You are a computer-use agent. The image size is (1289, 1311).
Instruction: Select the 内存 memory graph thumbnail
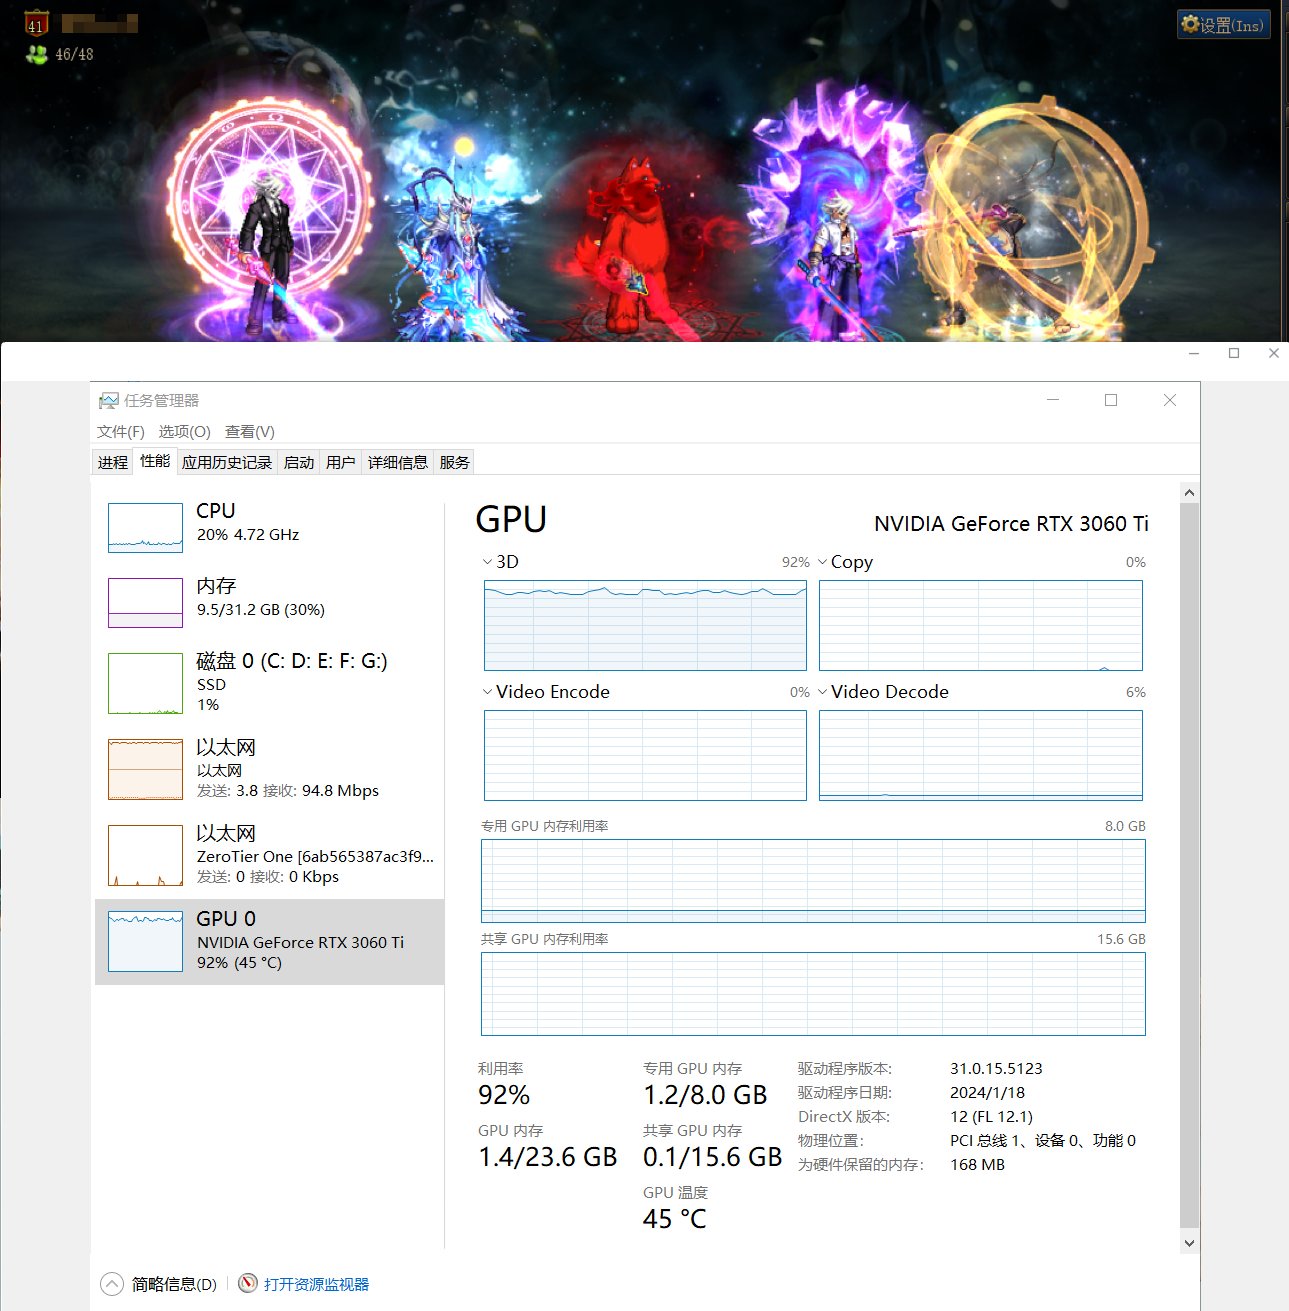click(145, 603)
